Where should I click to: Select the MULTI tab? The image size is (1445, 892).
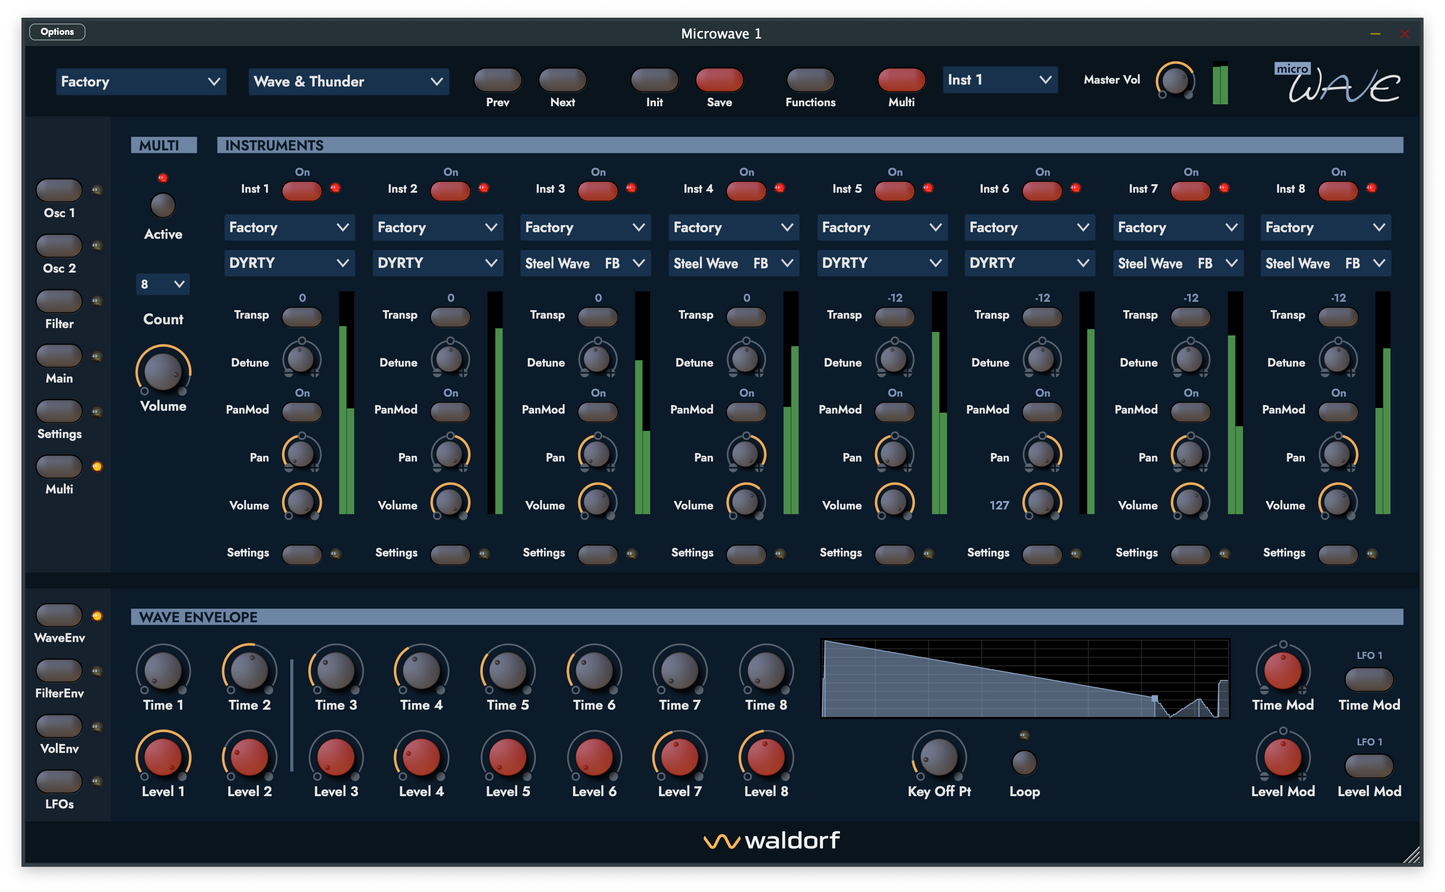[x=163, y=144]
